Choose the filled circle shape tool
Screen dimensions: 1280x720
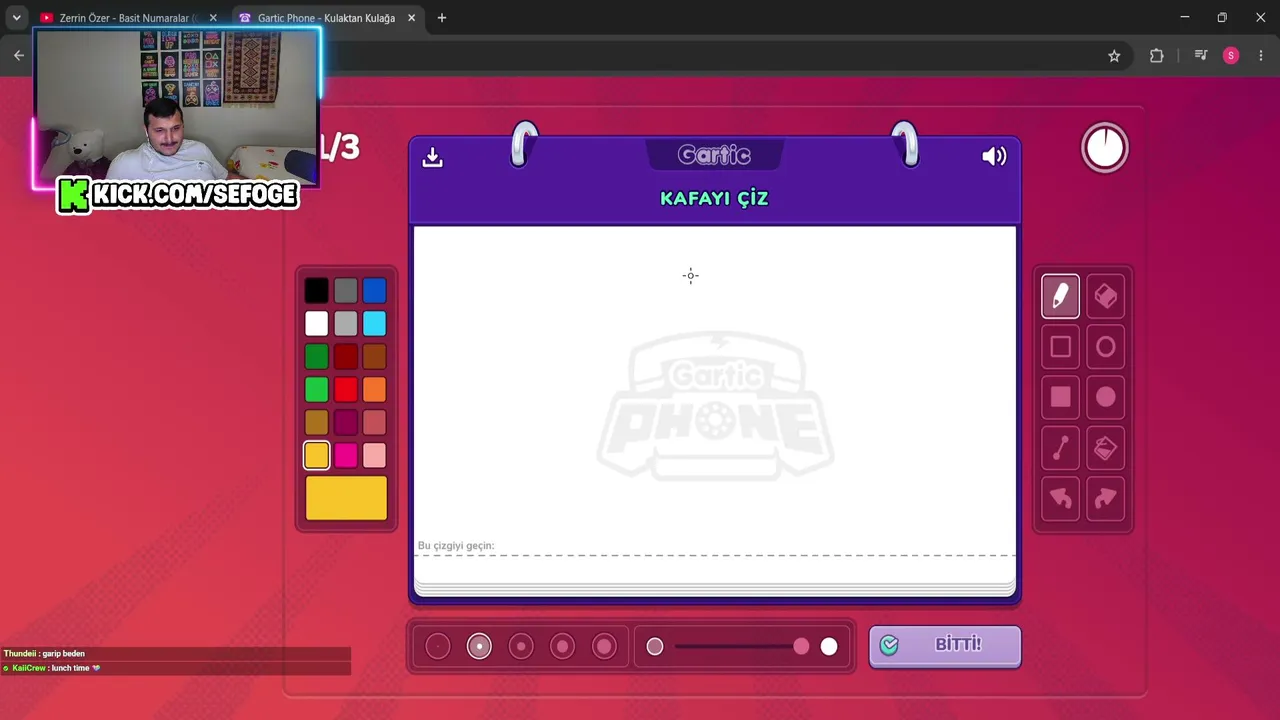tap(1105, 397)
